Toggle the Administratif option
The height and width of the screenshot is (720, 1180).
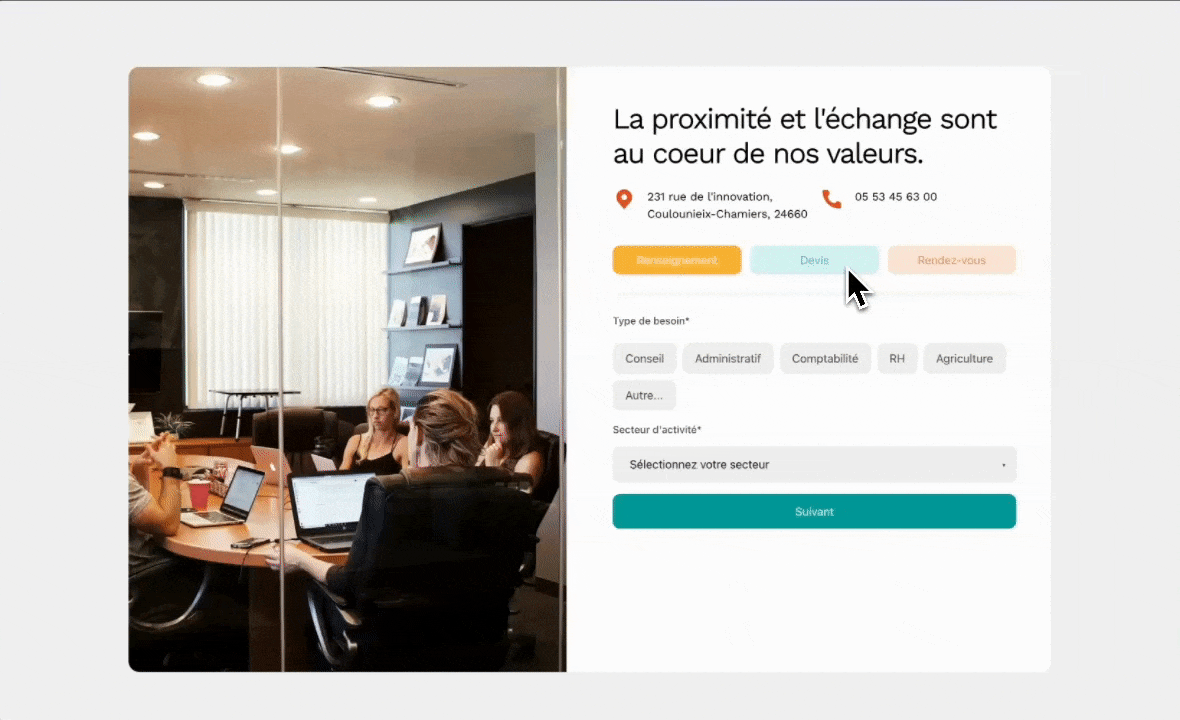(x=728, y=359)
